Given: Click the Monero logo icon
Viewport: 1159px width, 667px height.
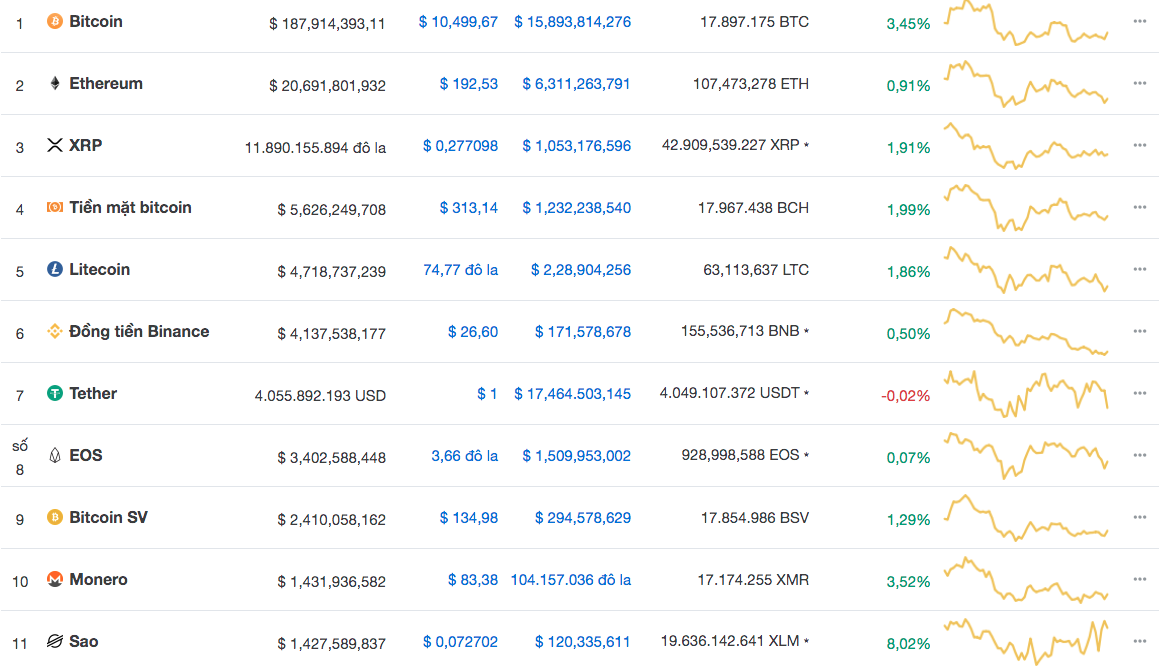Looking at the screenshot, I should 55,580.
